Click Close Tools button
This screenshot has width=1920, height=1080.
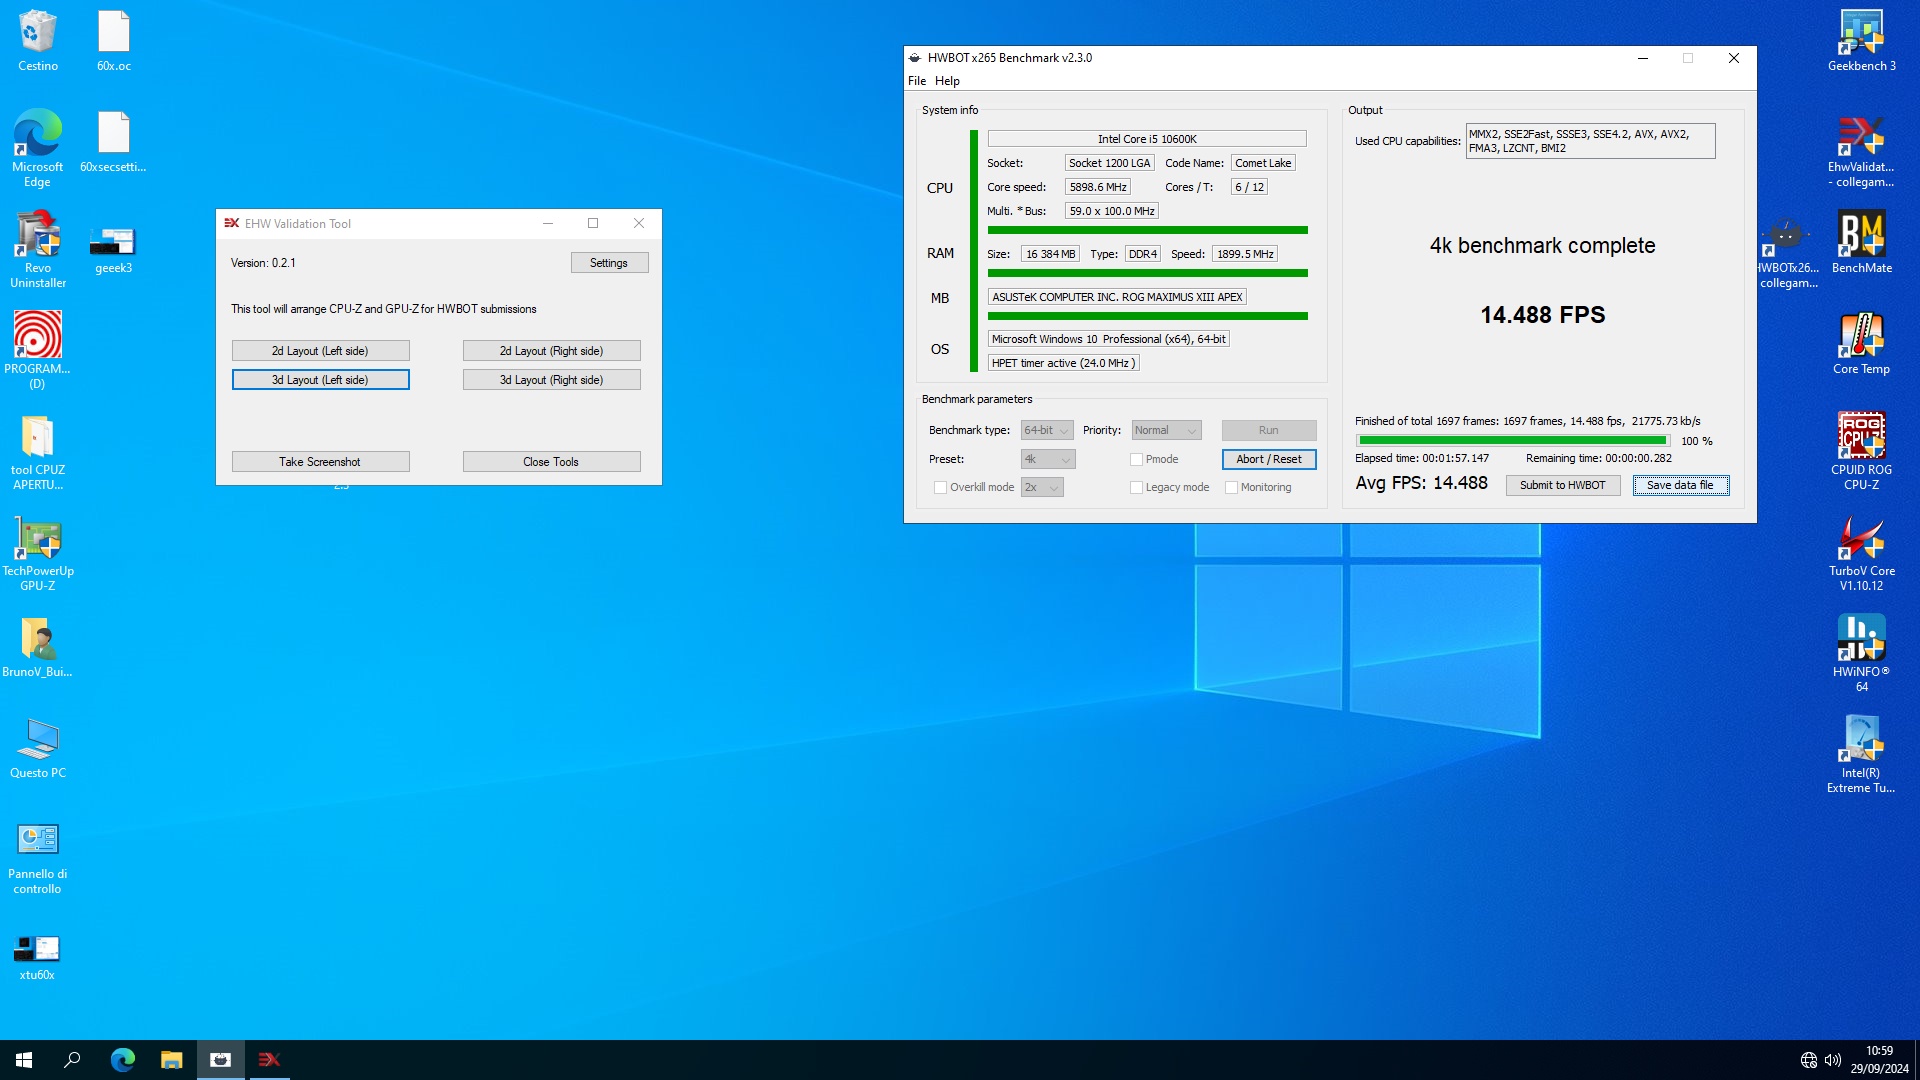pyautogui.click(x=551, y=462)
